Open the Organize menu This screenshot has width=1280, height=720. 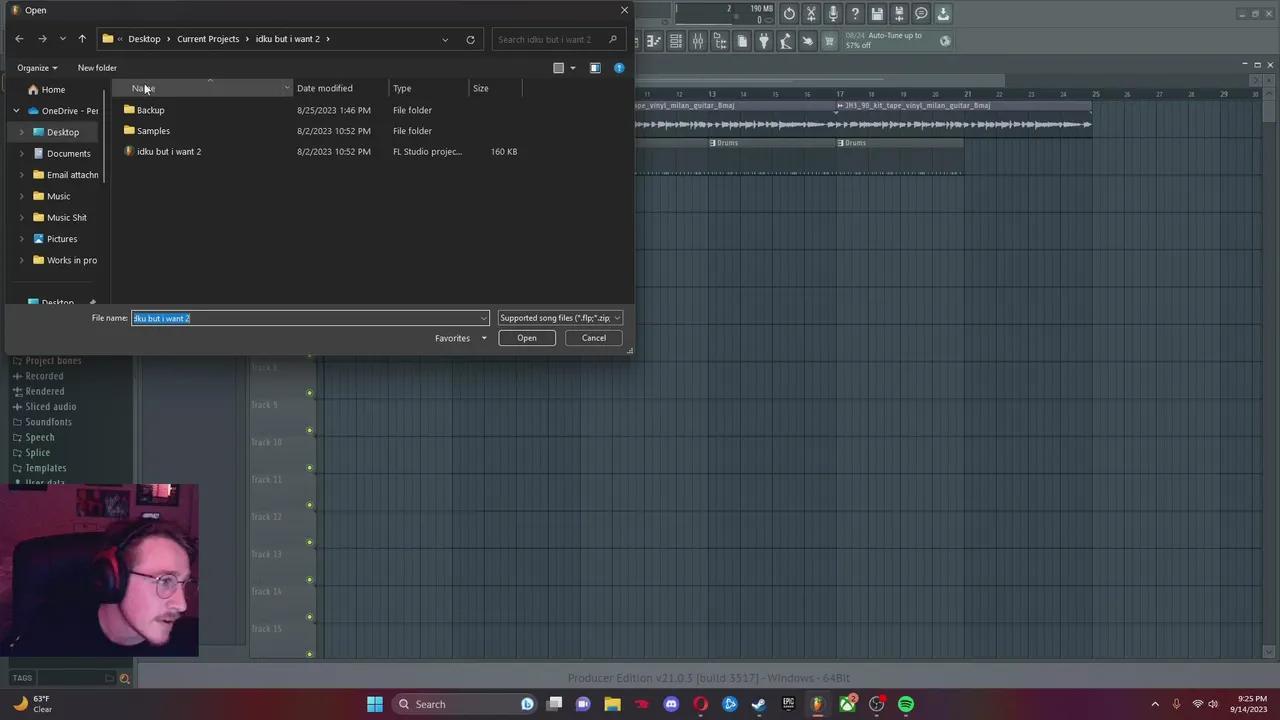tap(37, 68)
